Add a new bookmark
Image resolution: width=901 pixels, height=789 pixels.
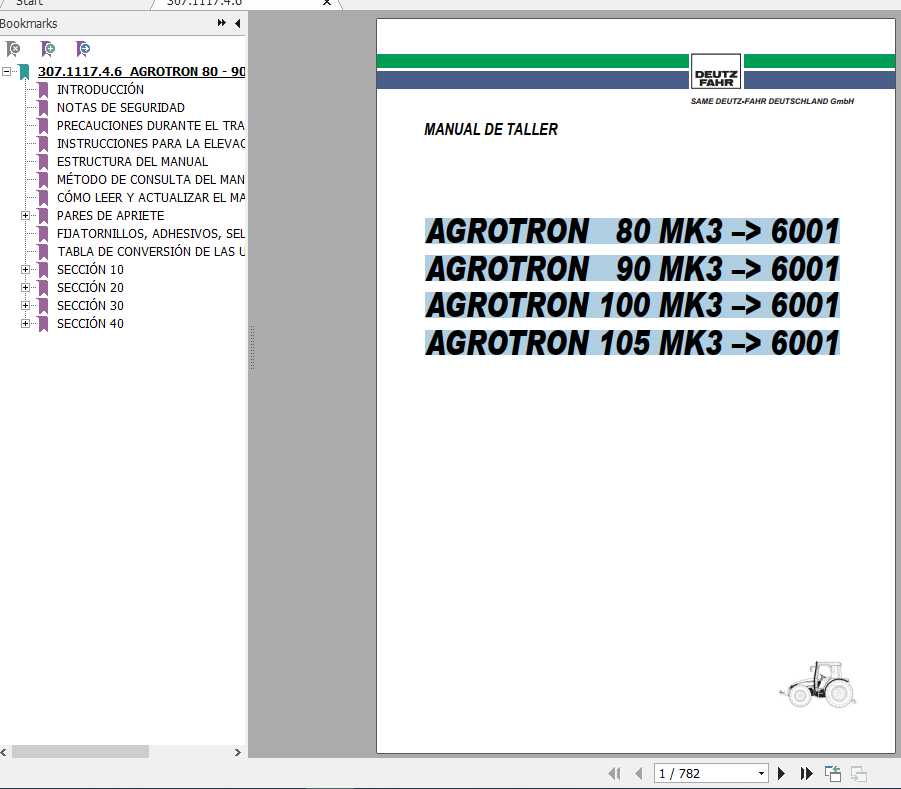click(48, 48)
